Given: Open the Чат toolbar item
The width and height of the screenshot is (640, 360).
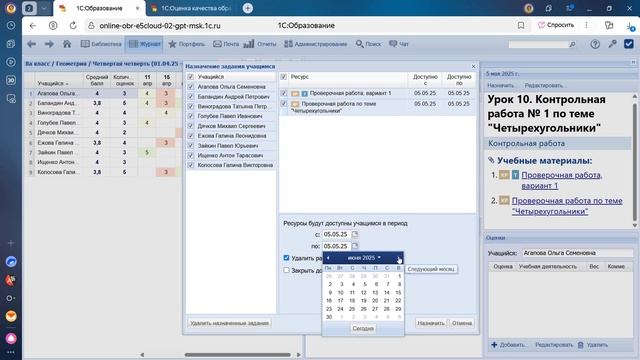Looking at the screenshot, I should [x=399, y=44].
